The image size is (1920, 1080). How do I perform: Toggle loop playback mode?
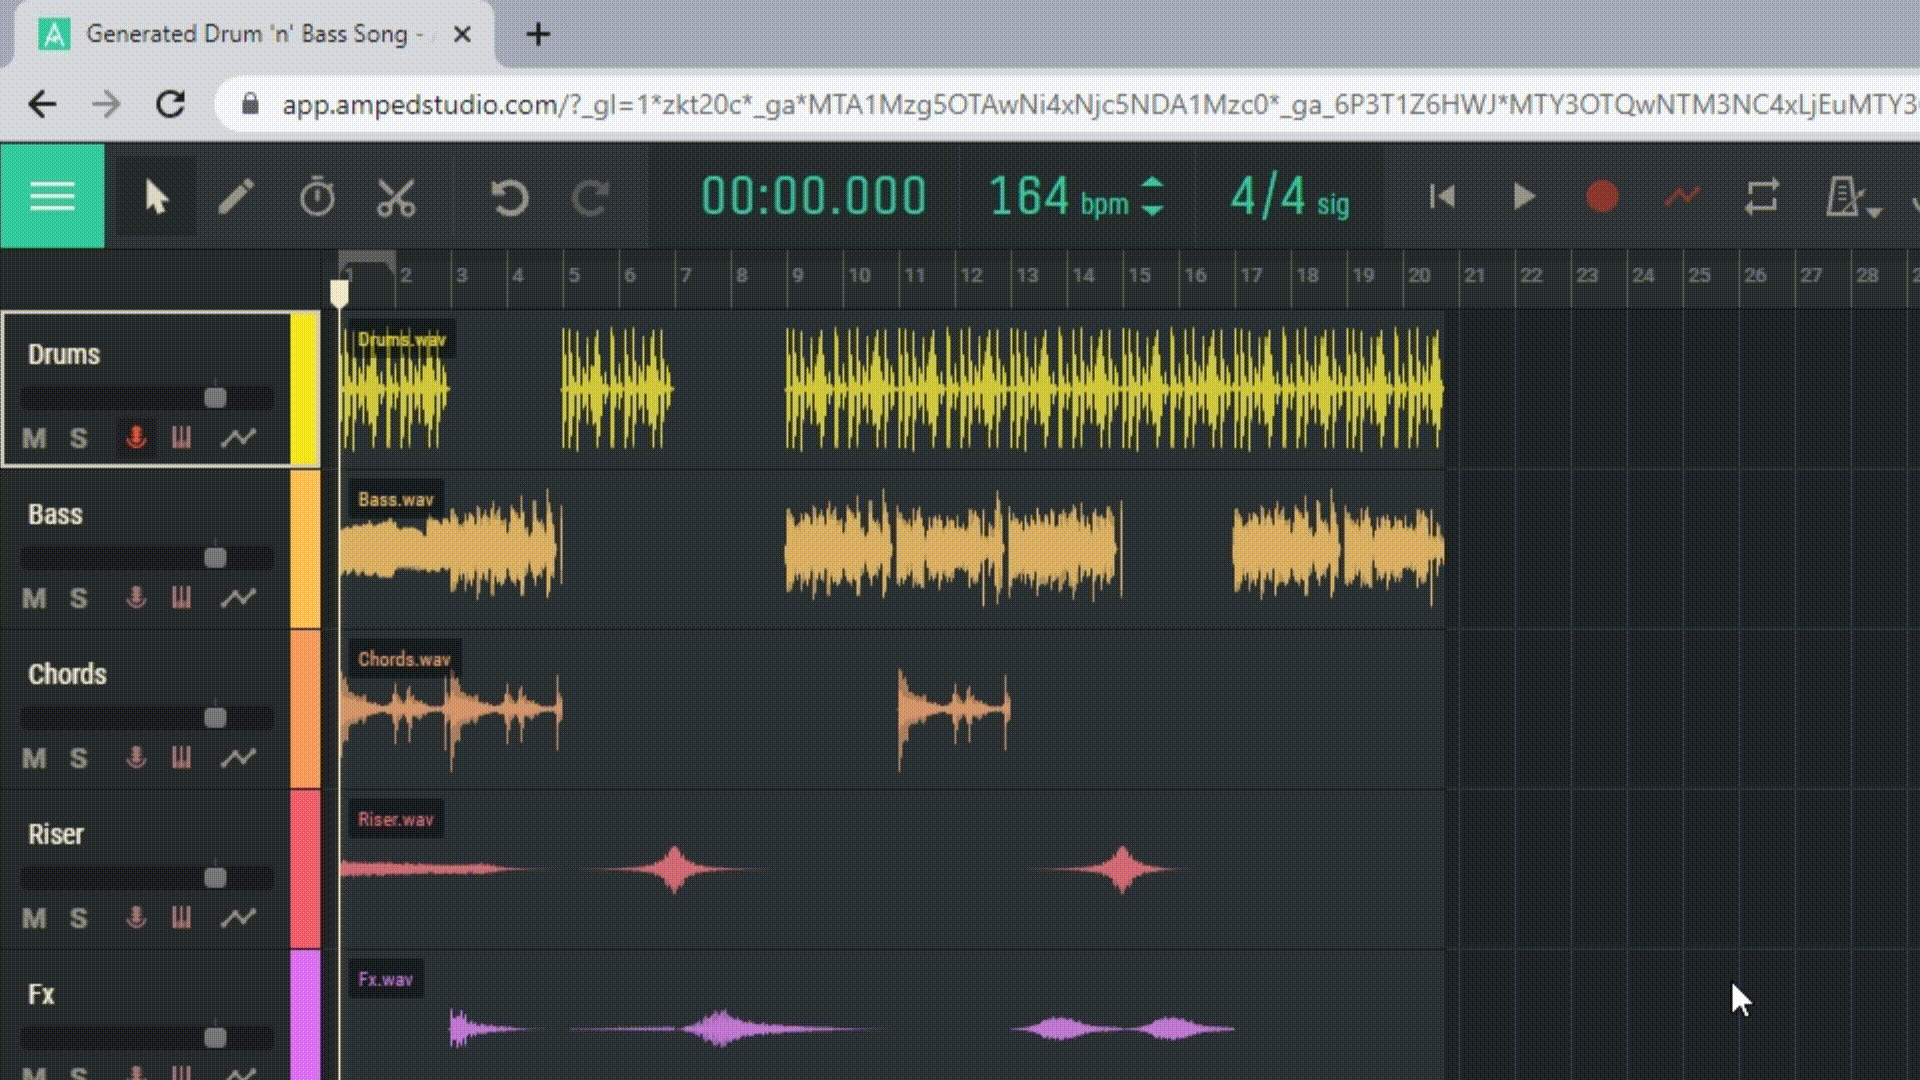point(1762,196)
